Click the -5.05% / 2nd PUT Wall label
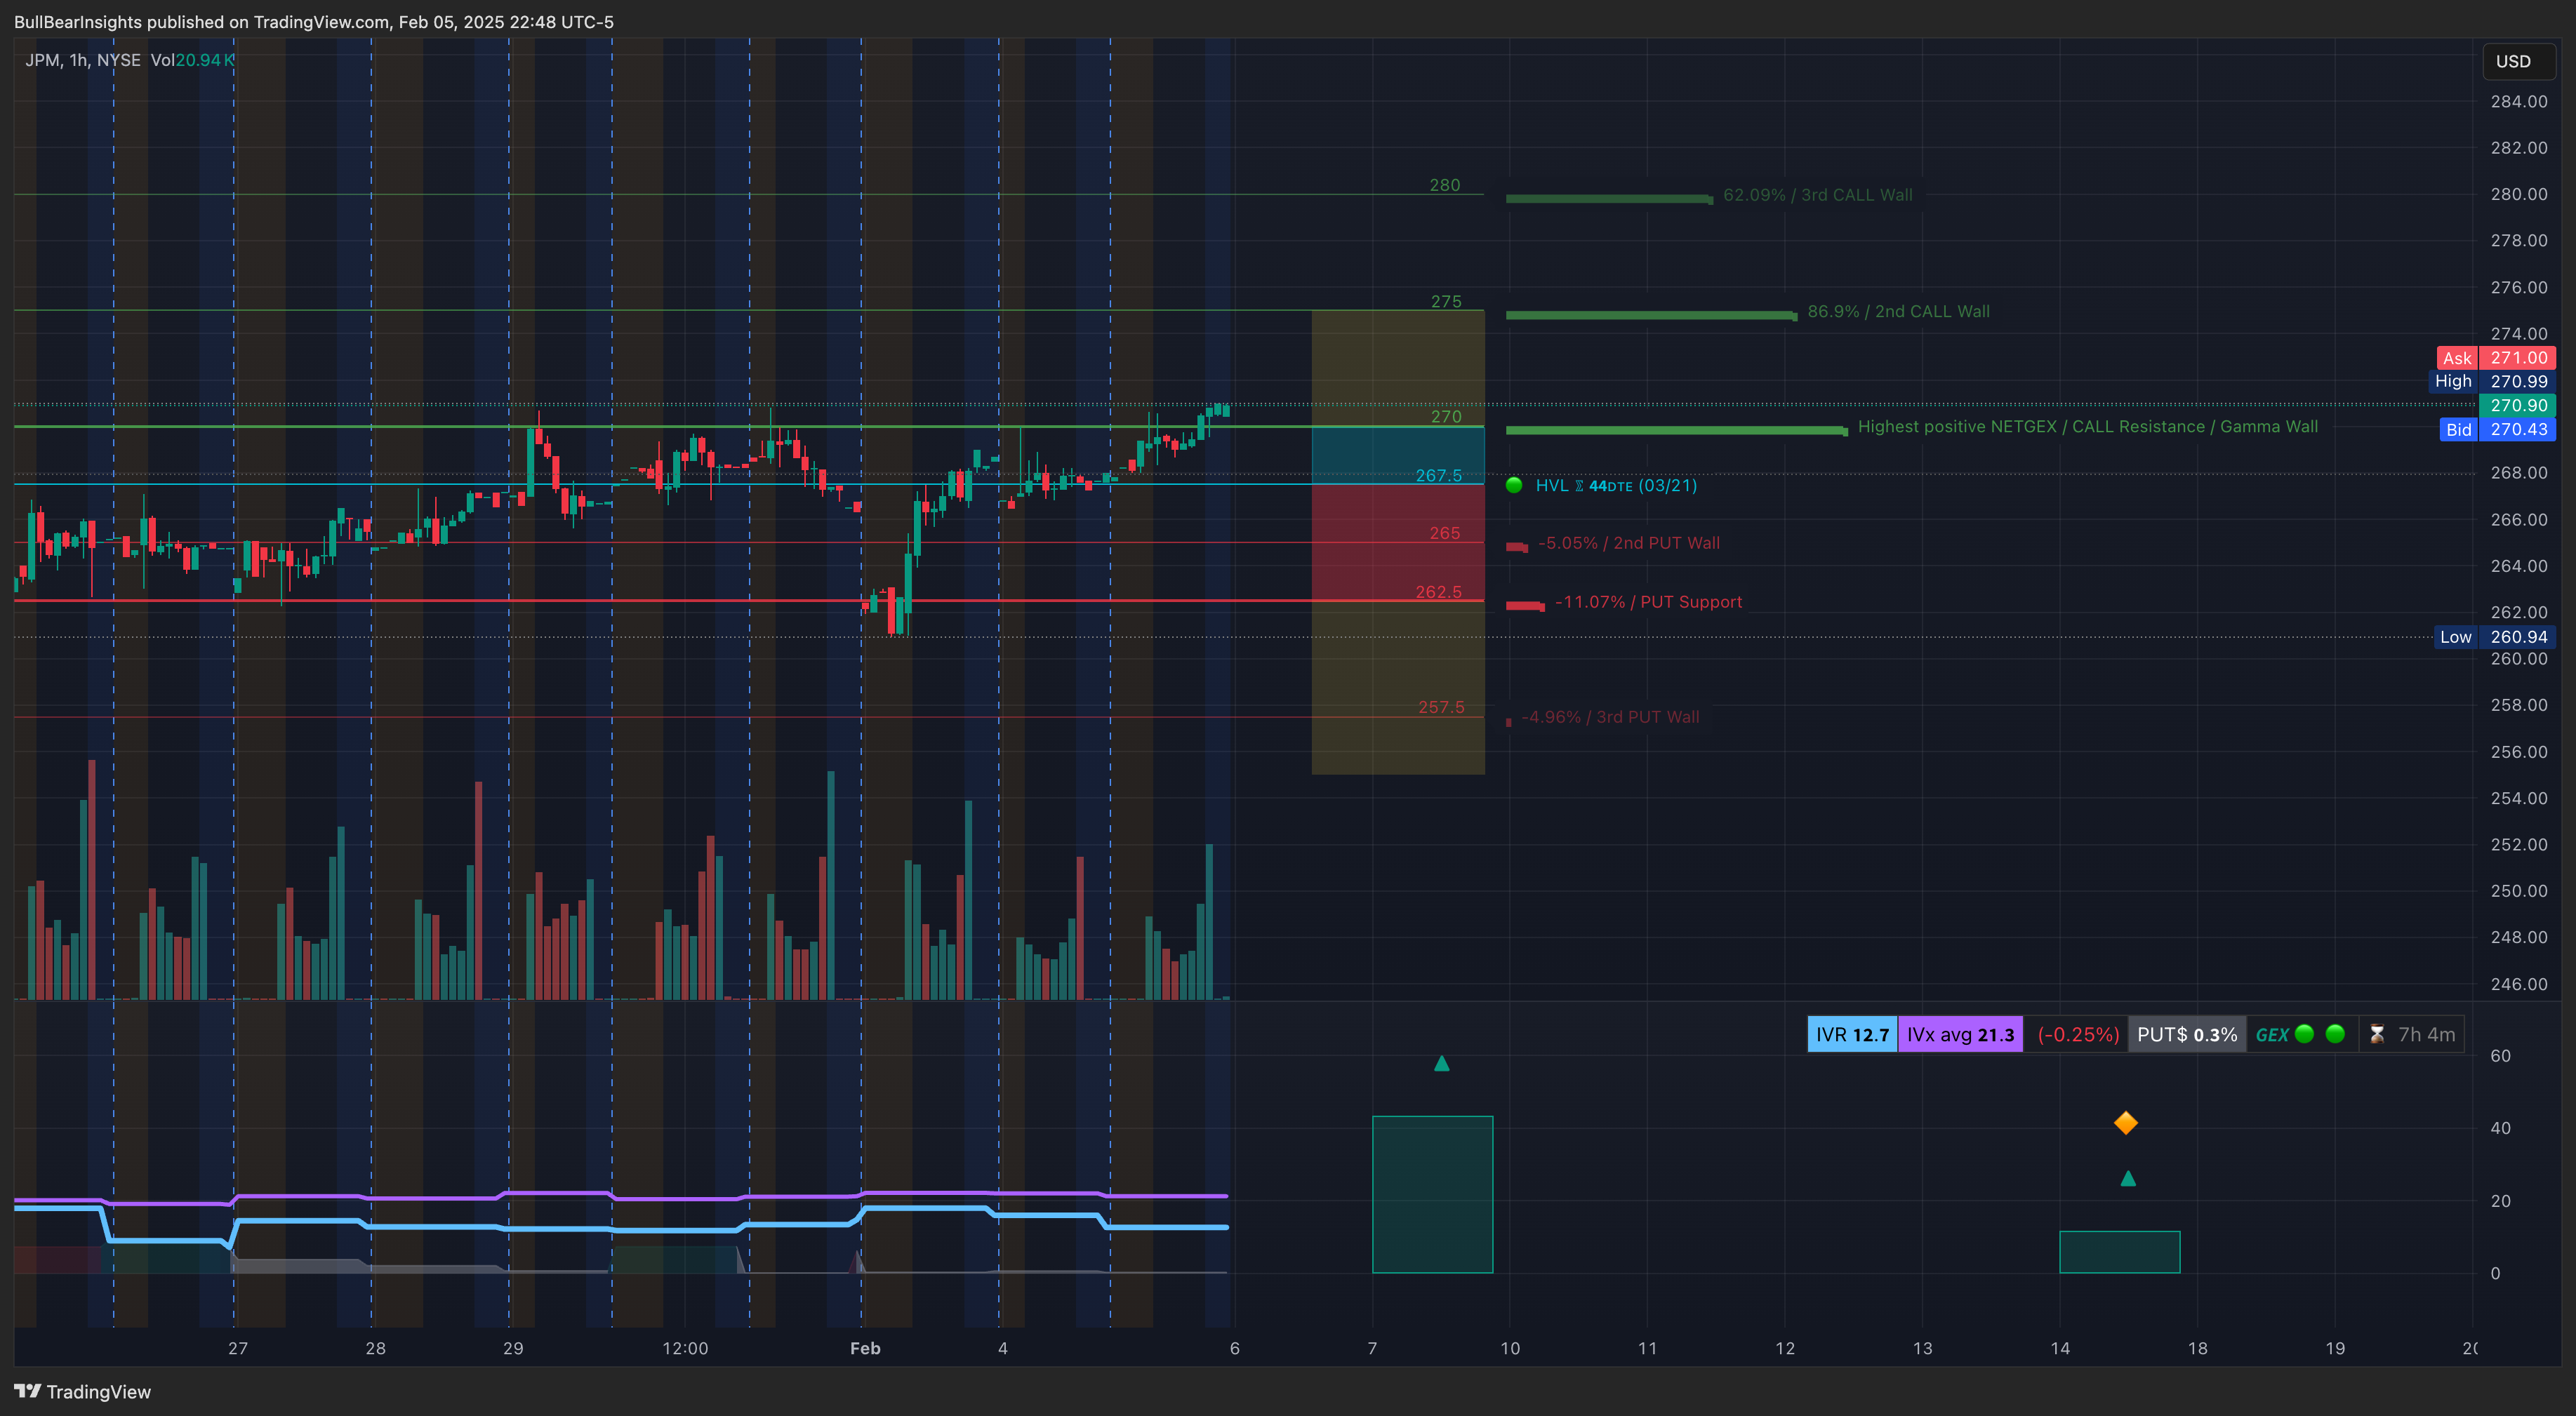 [x=1629, y=543]
